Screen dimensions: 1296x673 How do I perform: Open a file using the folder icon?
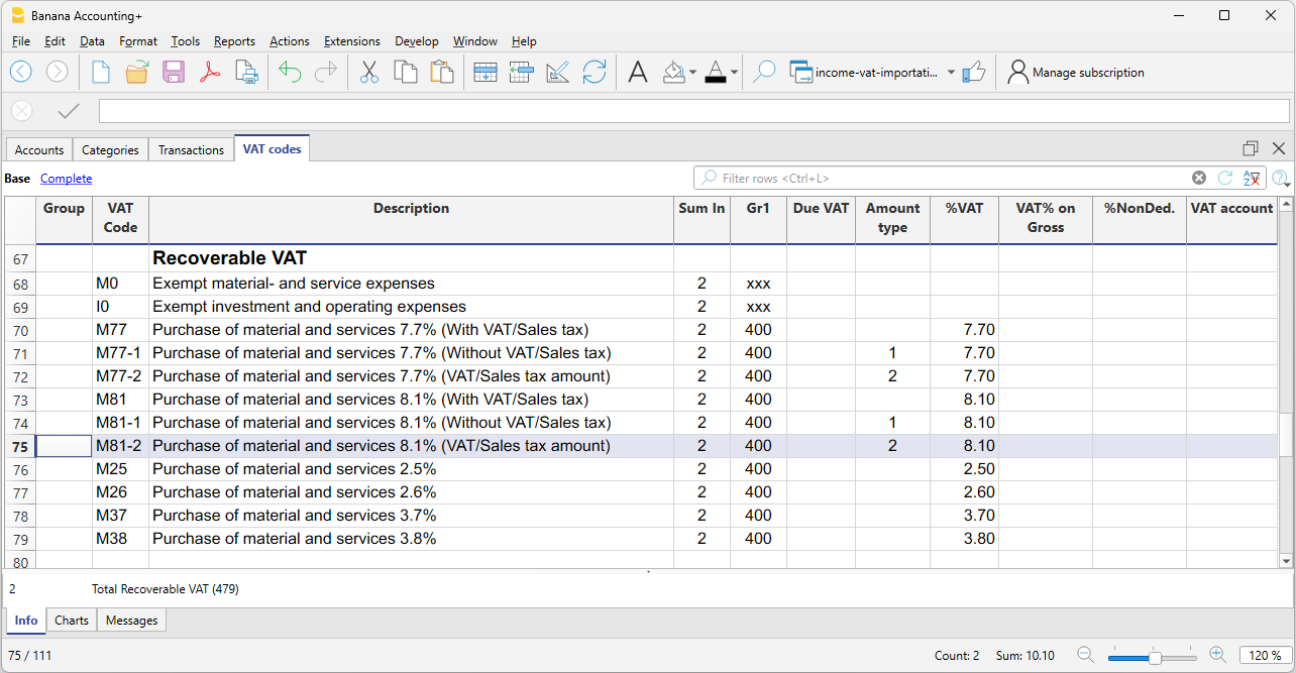pos(137,72)
